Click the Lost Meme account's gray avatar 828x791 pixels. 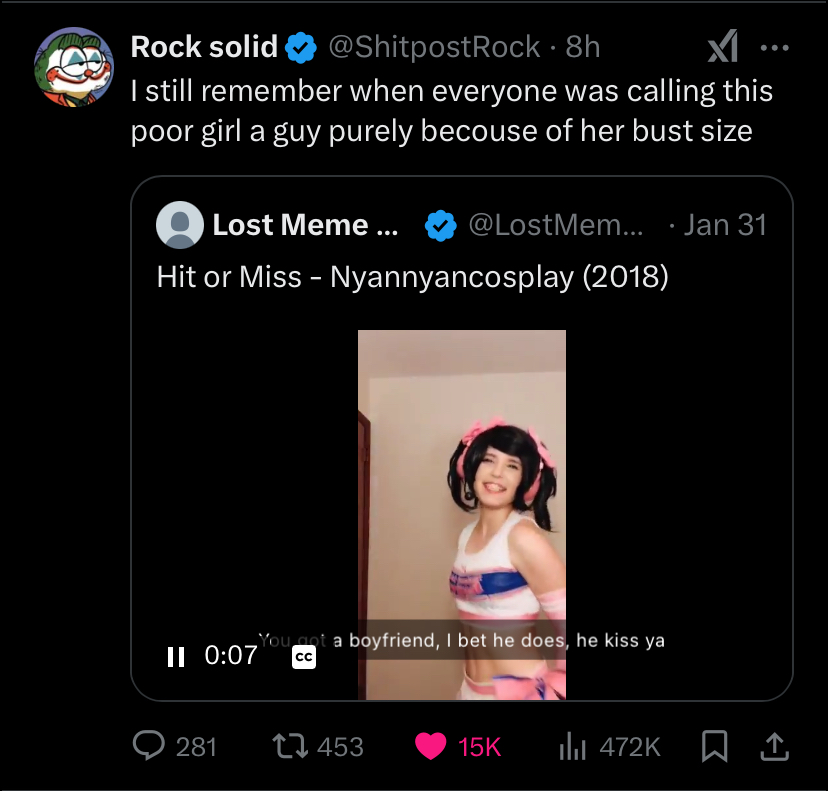coord(180,225)
